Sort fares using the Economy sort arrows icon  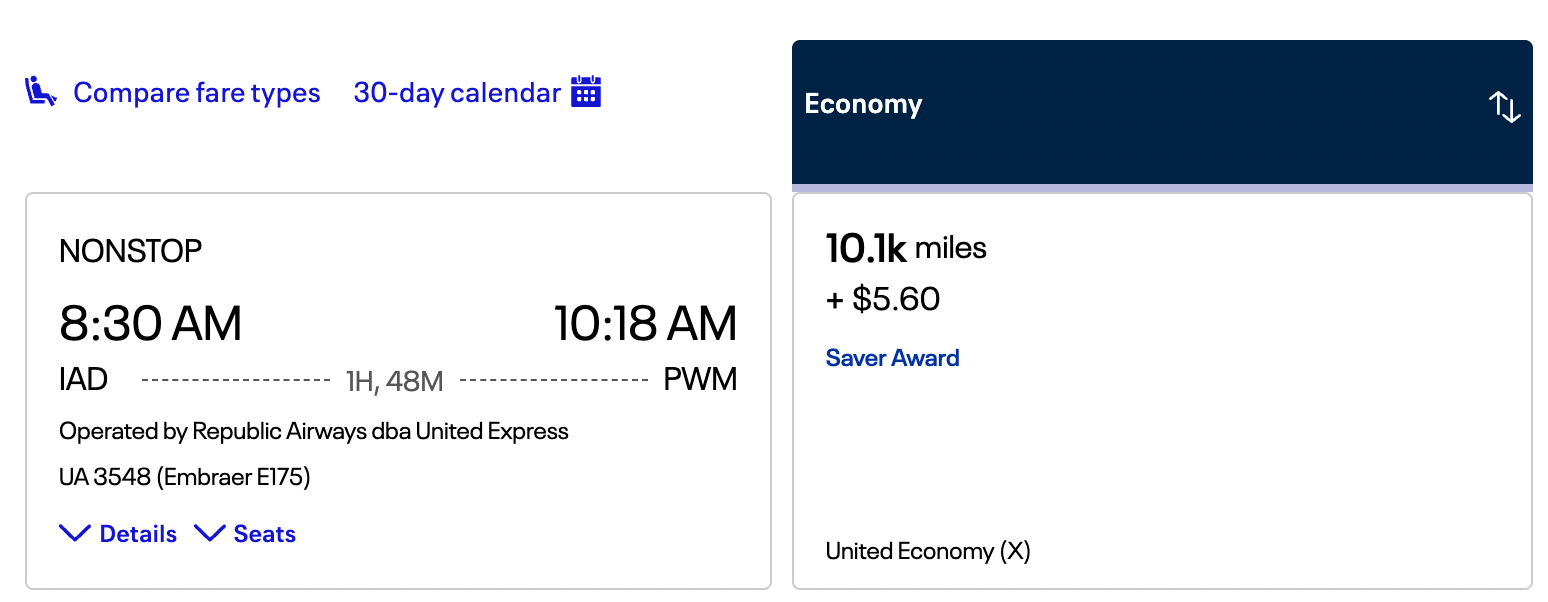(1504, 106)
